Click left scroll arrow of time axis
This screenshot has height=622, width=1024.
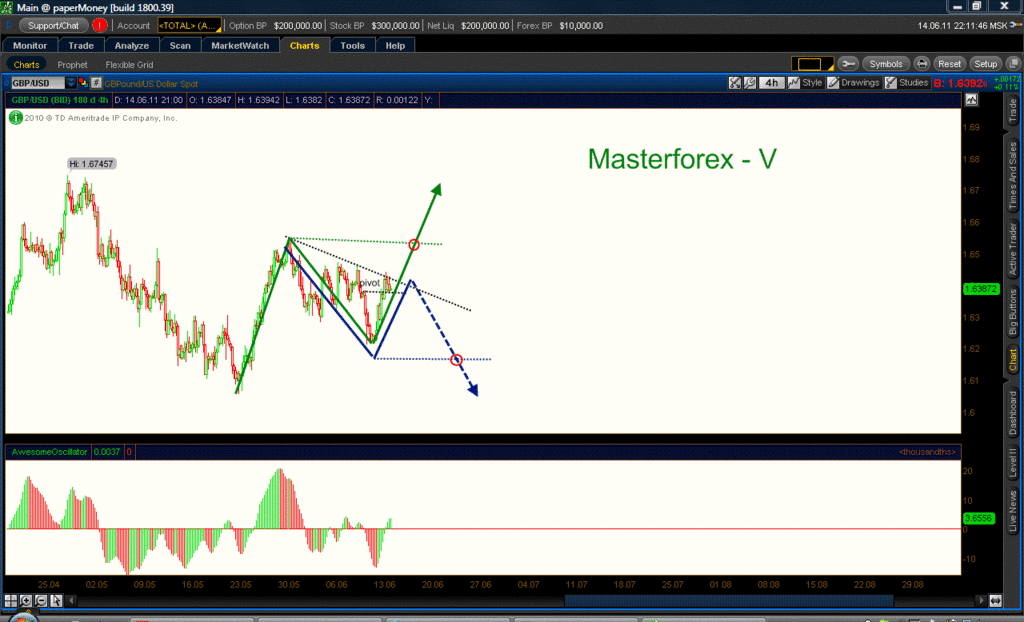click(x=72, y=600)
